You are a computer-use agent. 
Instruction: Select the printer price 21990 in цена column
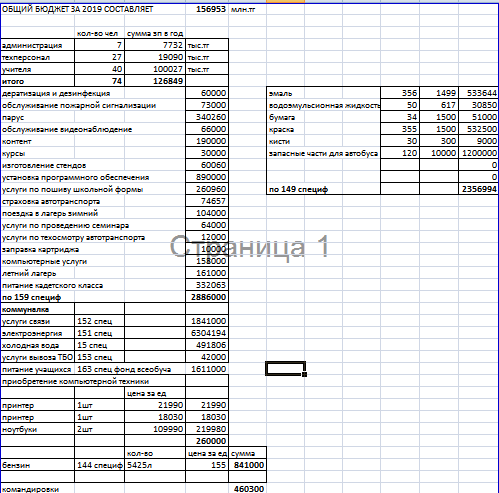[155, 405]
